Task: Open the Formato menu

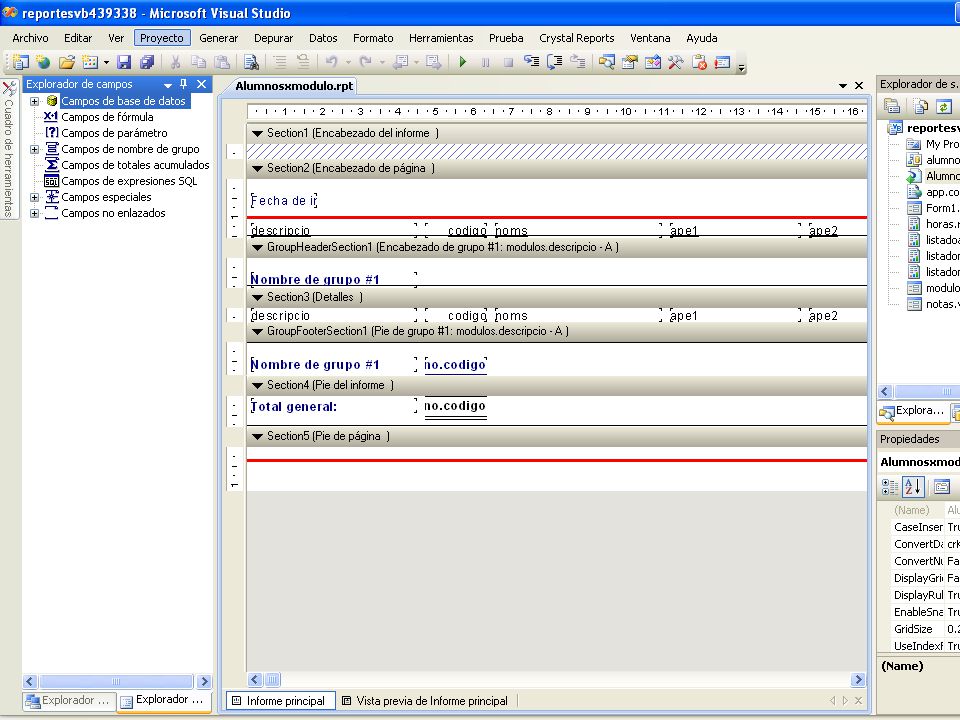Action: tap(373, 38)
